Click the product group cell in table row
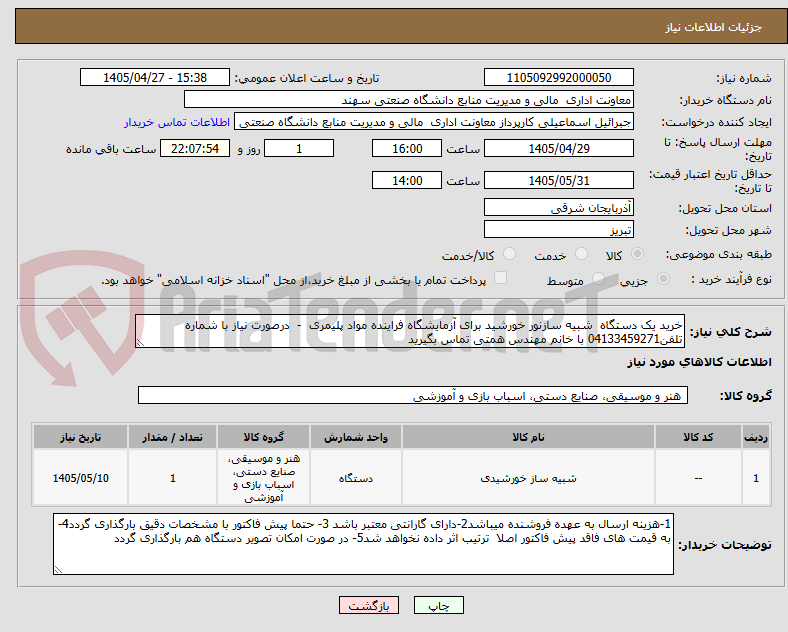Screen dimensions: 788x632 click(263, 478)
